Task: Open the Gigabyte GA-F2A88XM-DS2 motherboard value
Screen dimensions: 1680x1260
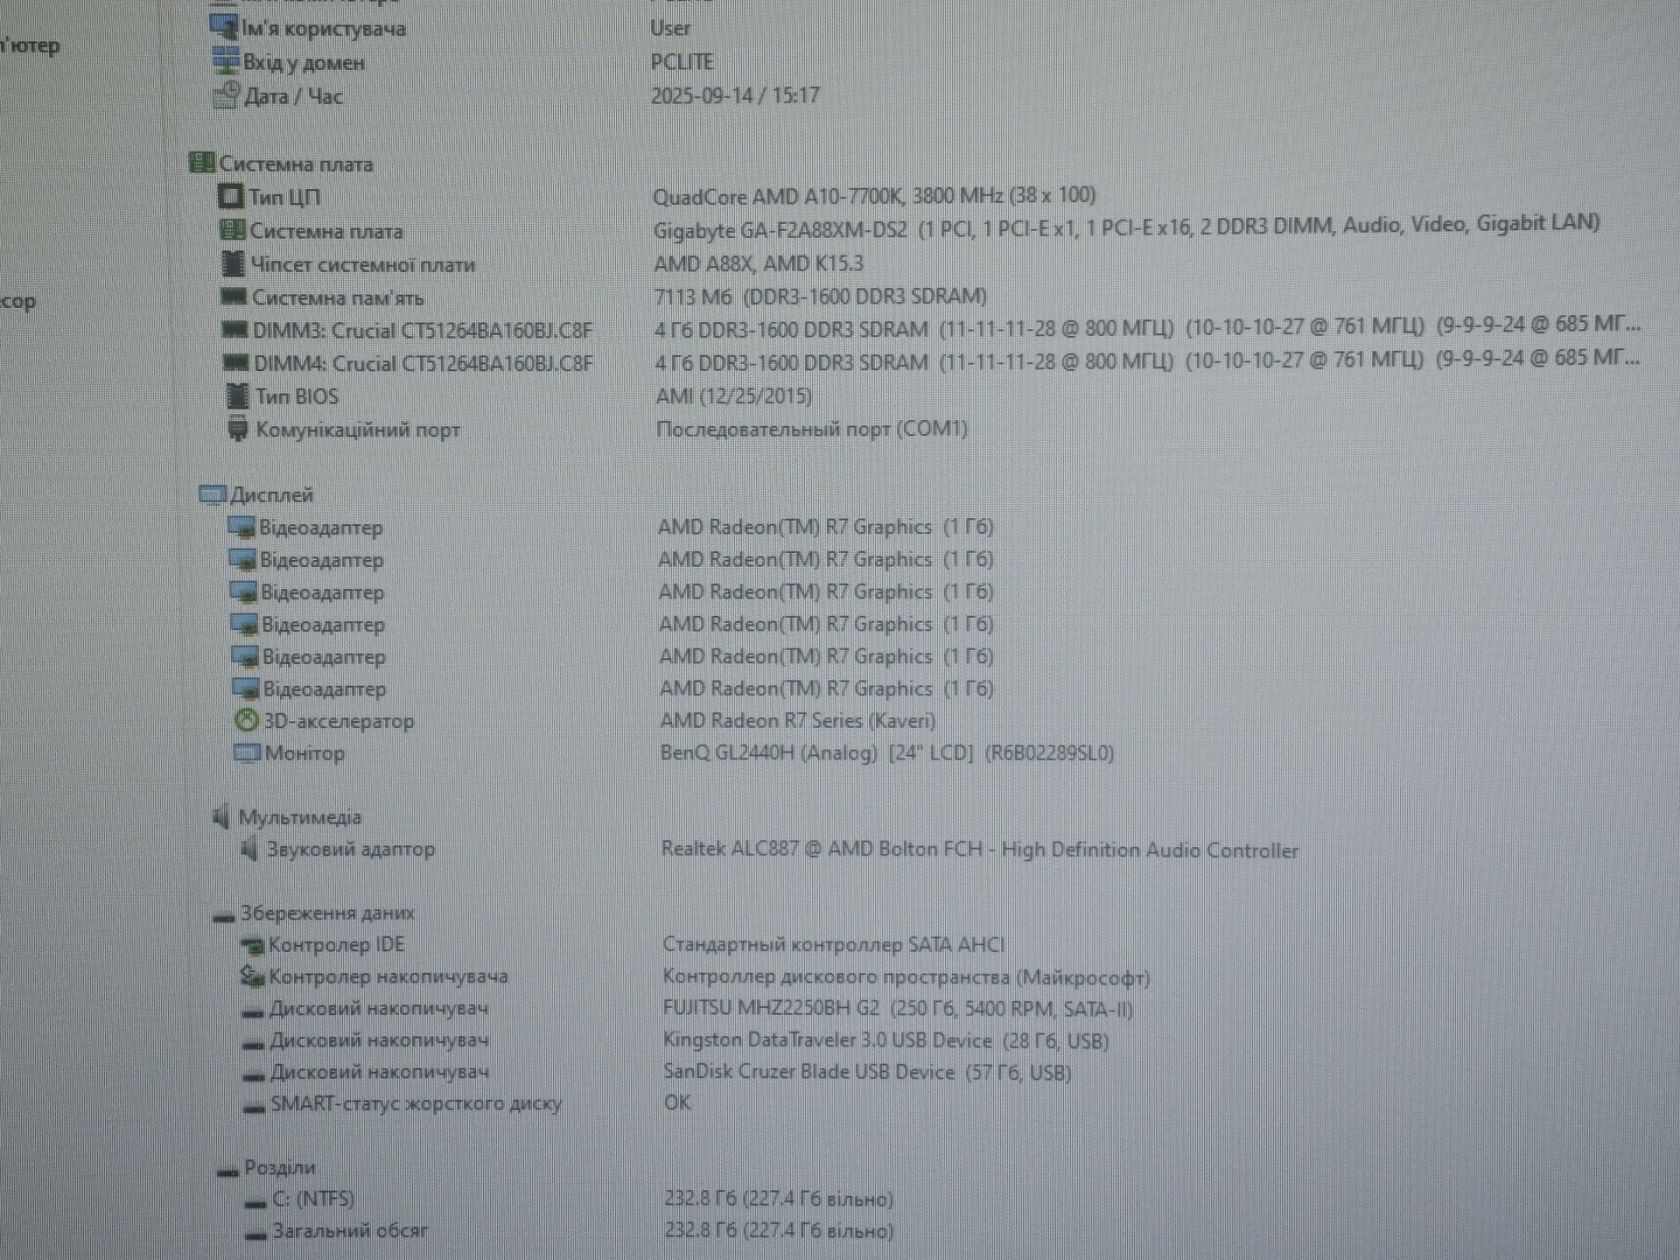Action: (x=1126, y=226)
